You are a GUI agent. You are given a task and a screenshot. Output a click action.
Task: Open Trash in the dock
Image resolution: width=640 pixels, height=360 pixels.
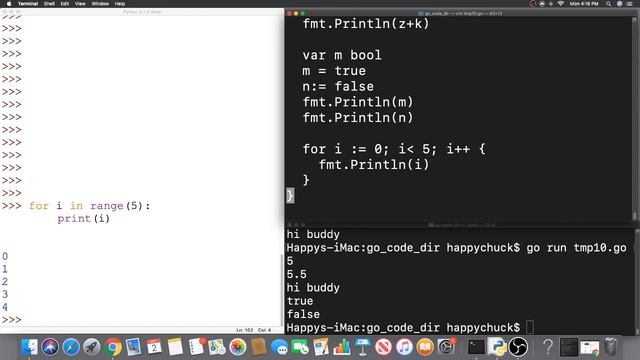(x=611, y=347)
